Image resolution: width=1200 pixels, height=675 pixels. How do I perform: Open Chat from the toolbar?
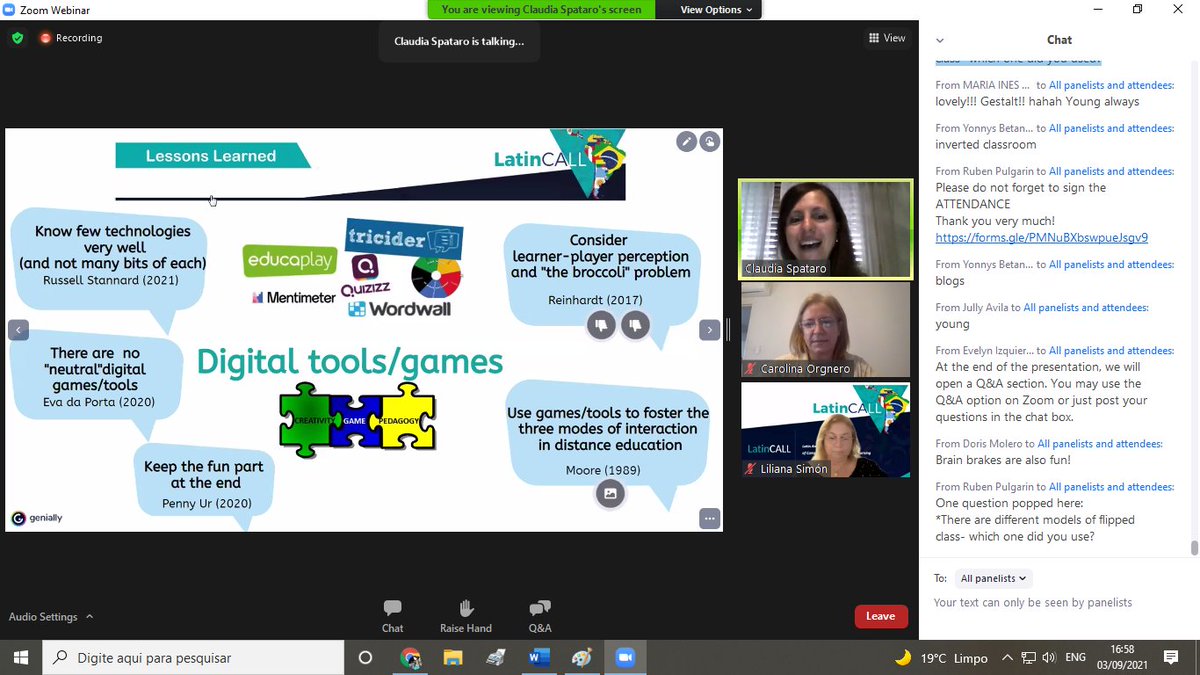392,616
